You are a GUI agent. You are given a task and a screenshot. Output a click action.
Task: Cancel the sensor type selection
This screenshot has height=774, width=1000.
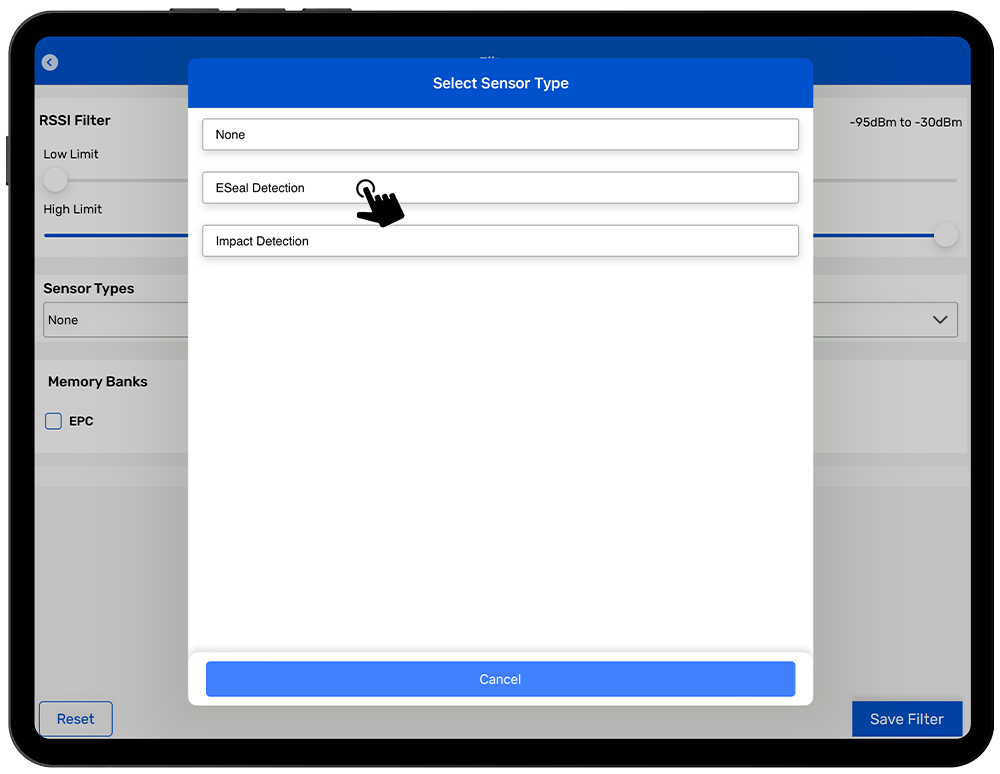pos(500,679)
